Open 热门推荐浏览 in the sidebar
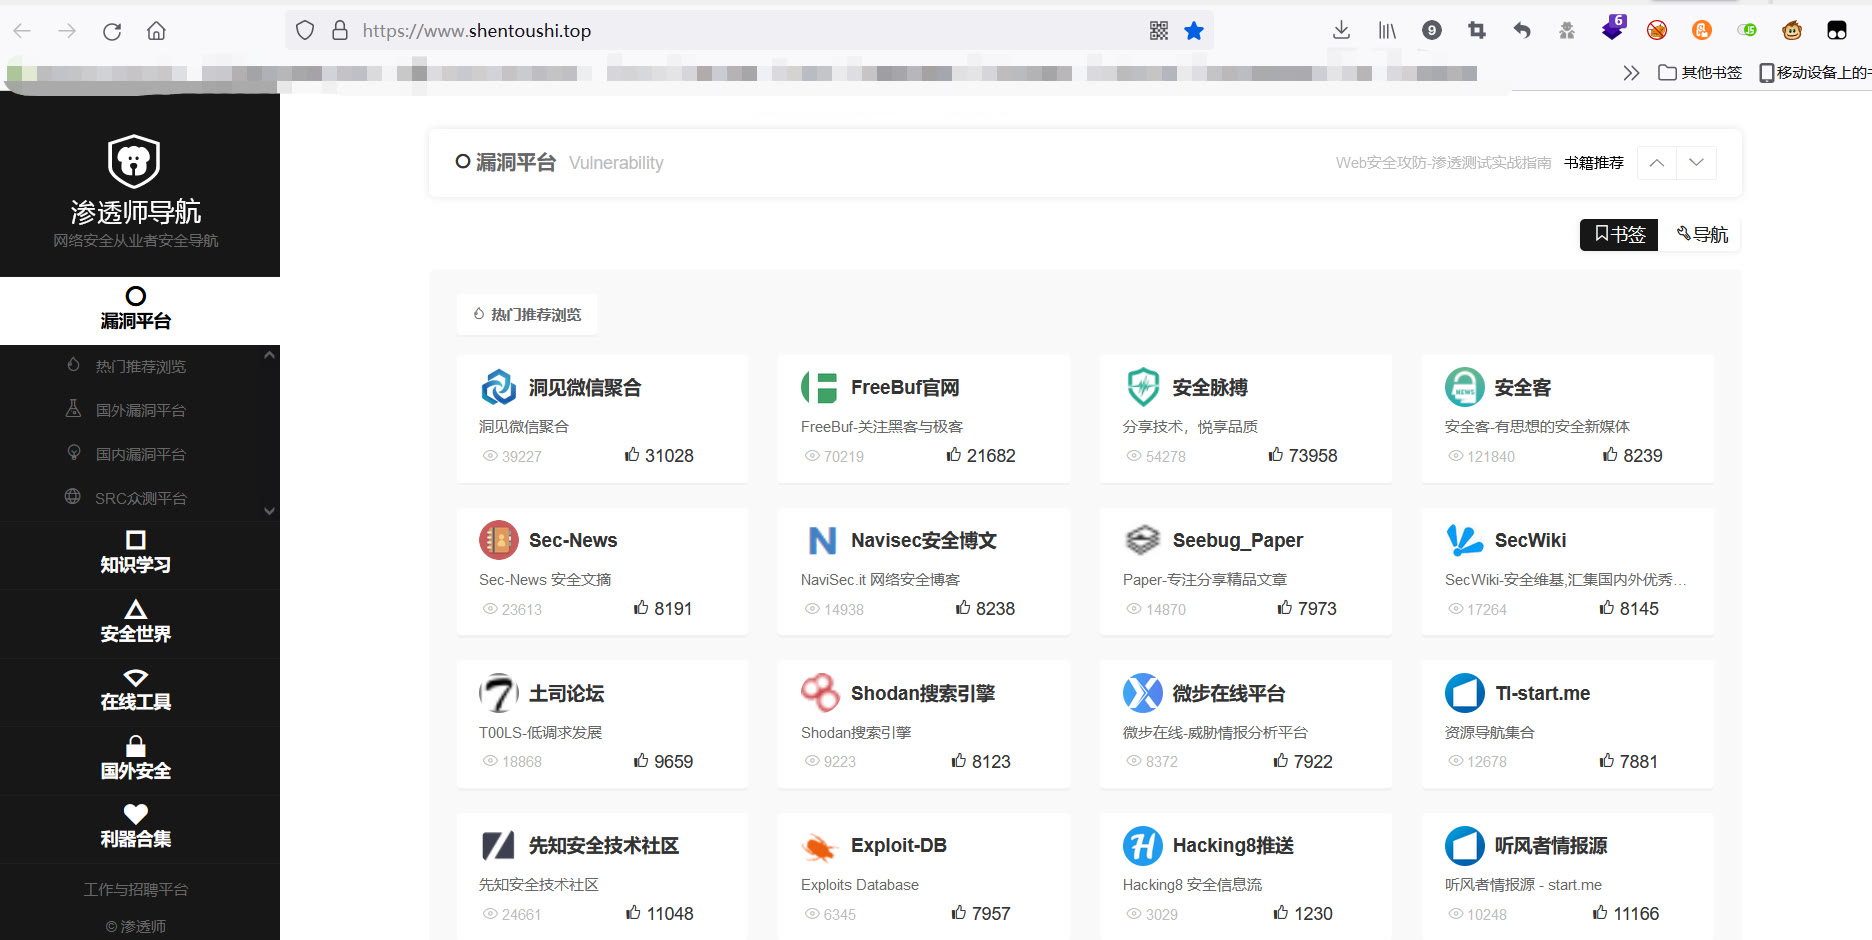The width and height of the screenshot is (1872, 940). 140,367
